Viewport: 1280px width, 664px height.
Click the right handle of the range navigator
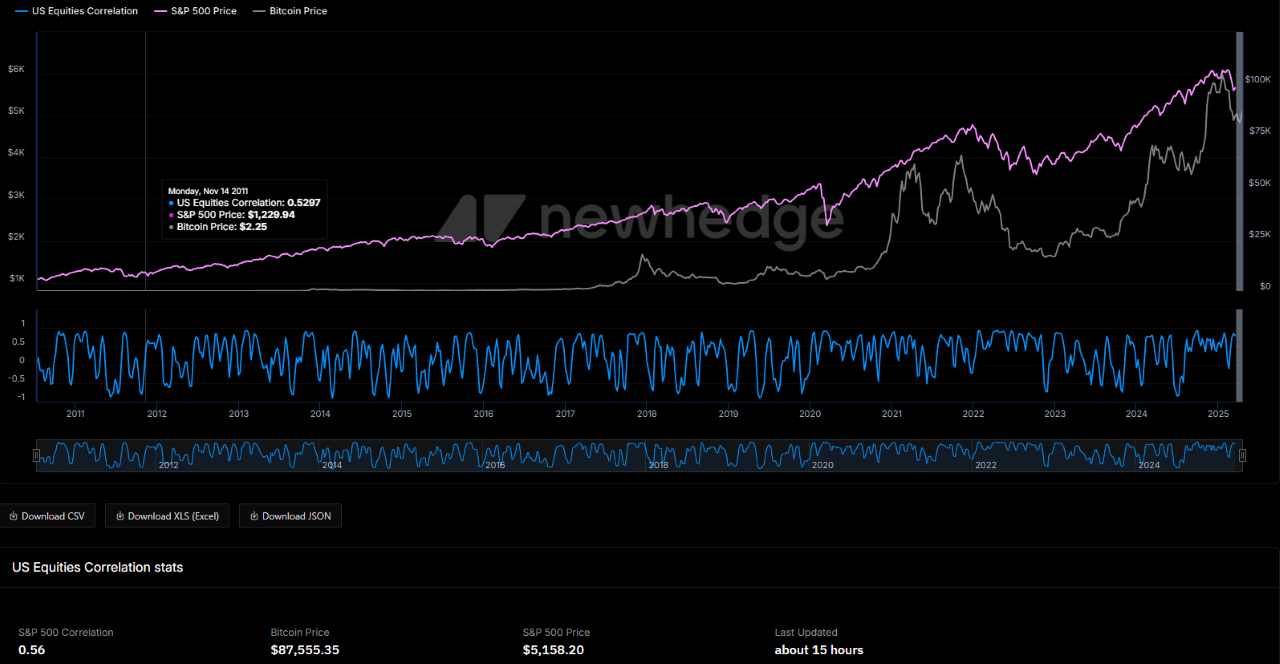[x=1242, y=455]
